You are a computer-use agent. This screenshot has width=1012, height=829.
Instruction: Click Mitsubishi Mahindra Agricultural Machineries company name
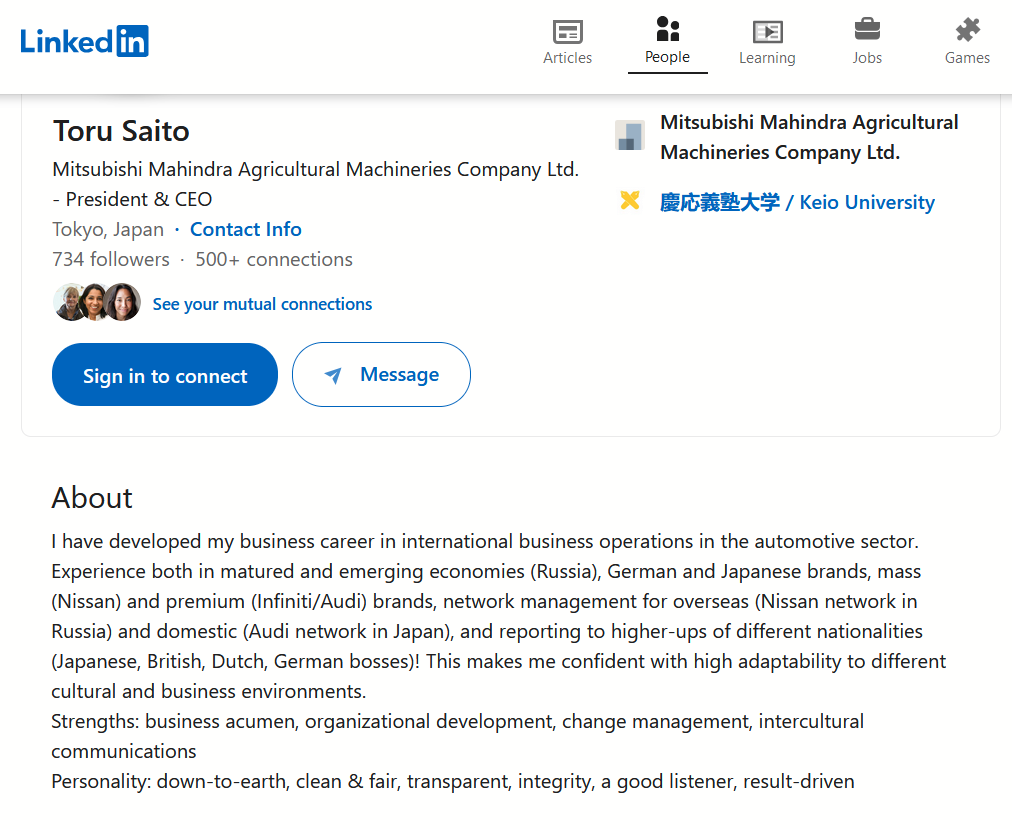pyautogui.click(x=809, y=137)
